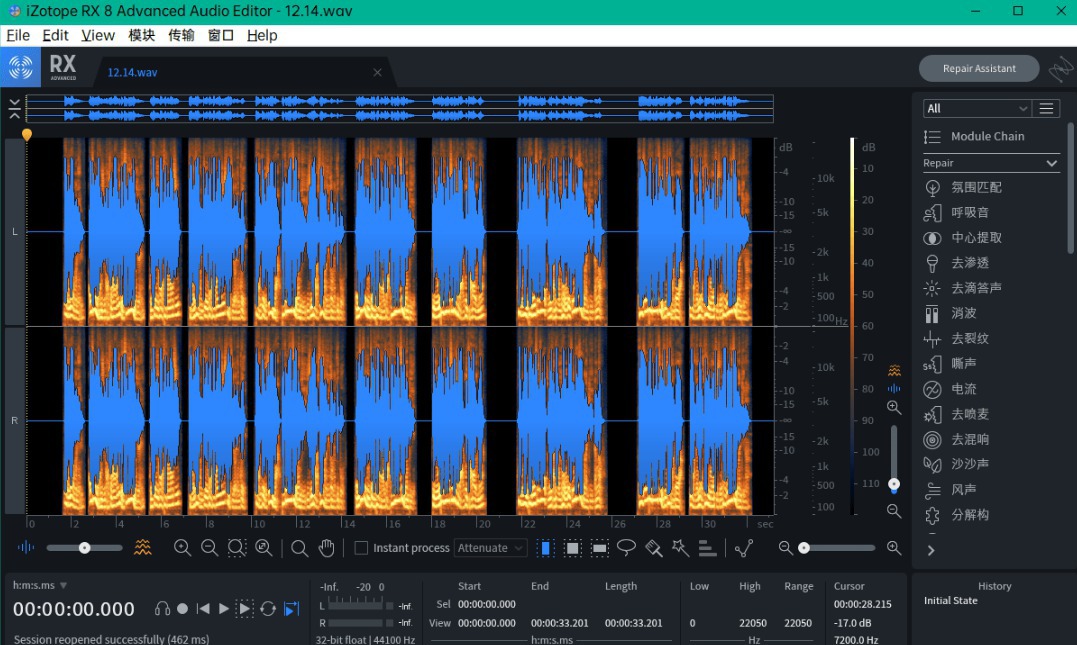Open the Breath Control (呼吸音) module
1077x645 pixels.
(x=956, y=212)
